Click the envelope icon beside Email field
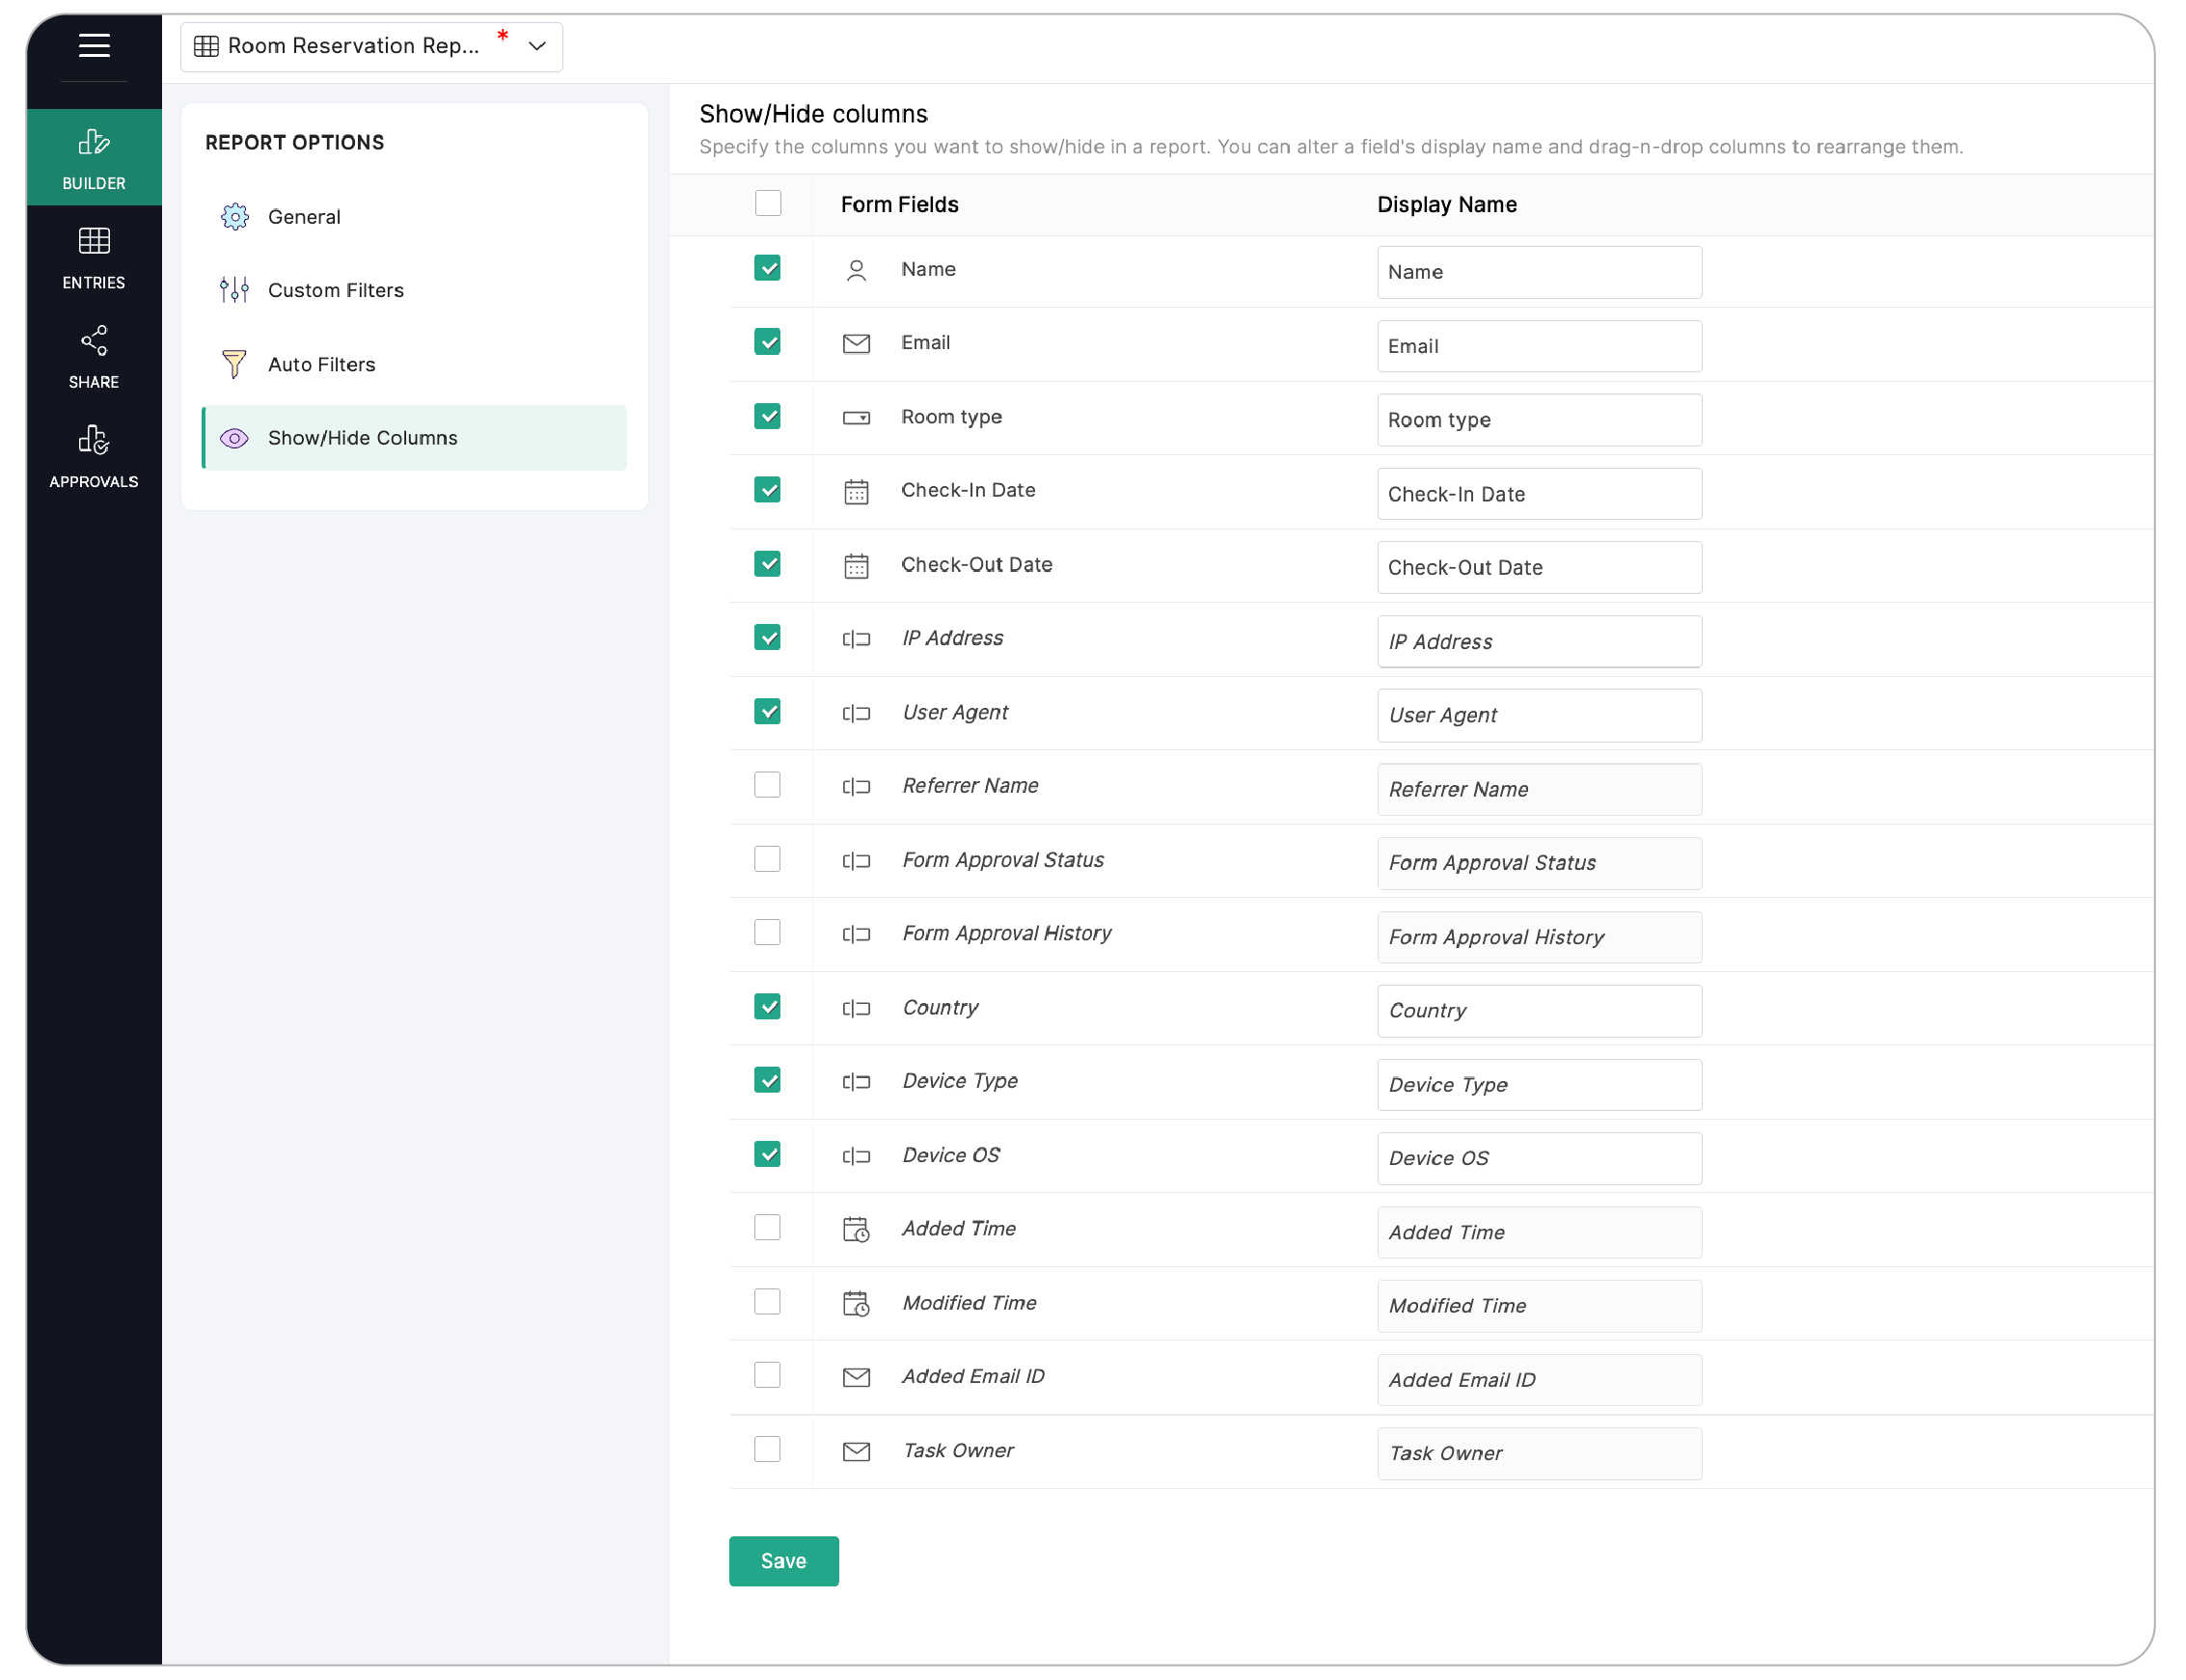This screenshot has height=1680, width=2186. click(857, 344)
